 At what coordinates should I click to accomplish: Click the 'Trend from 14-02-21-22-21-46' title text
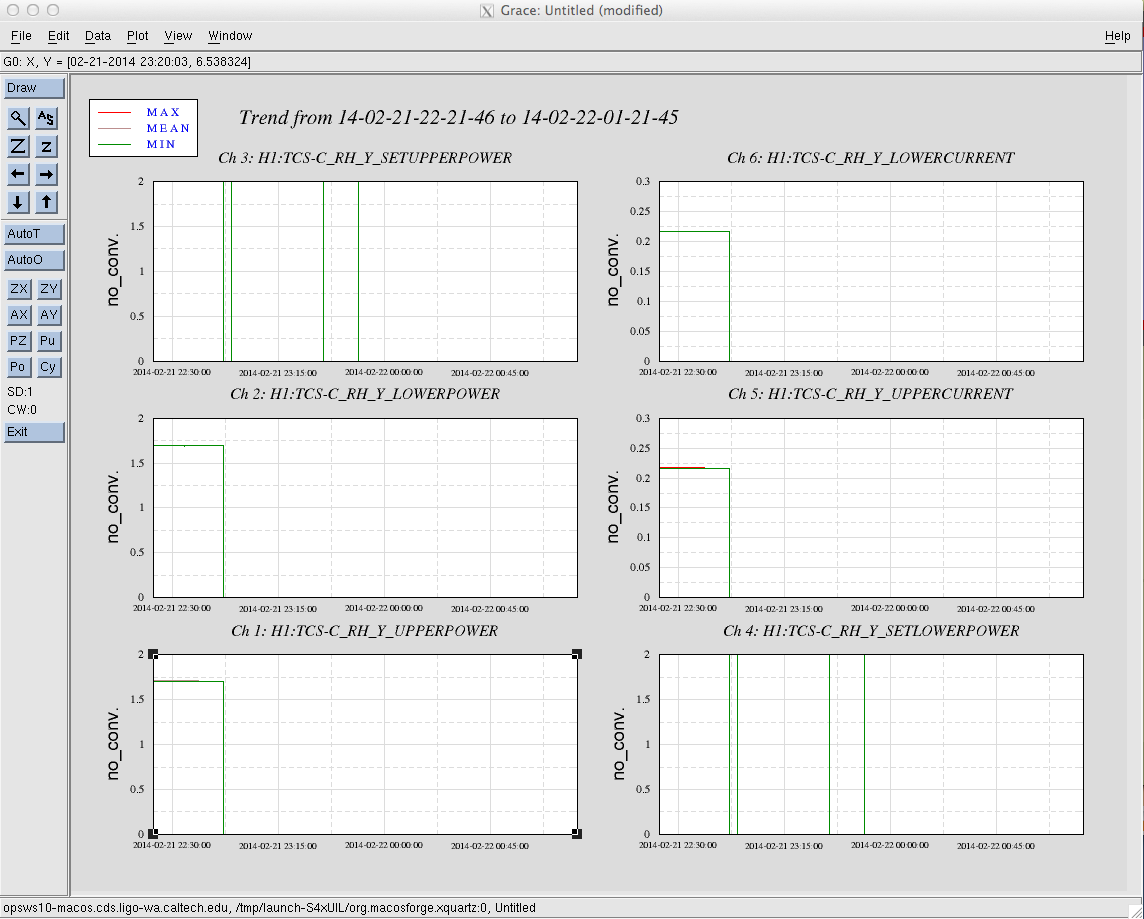point(458,117)
